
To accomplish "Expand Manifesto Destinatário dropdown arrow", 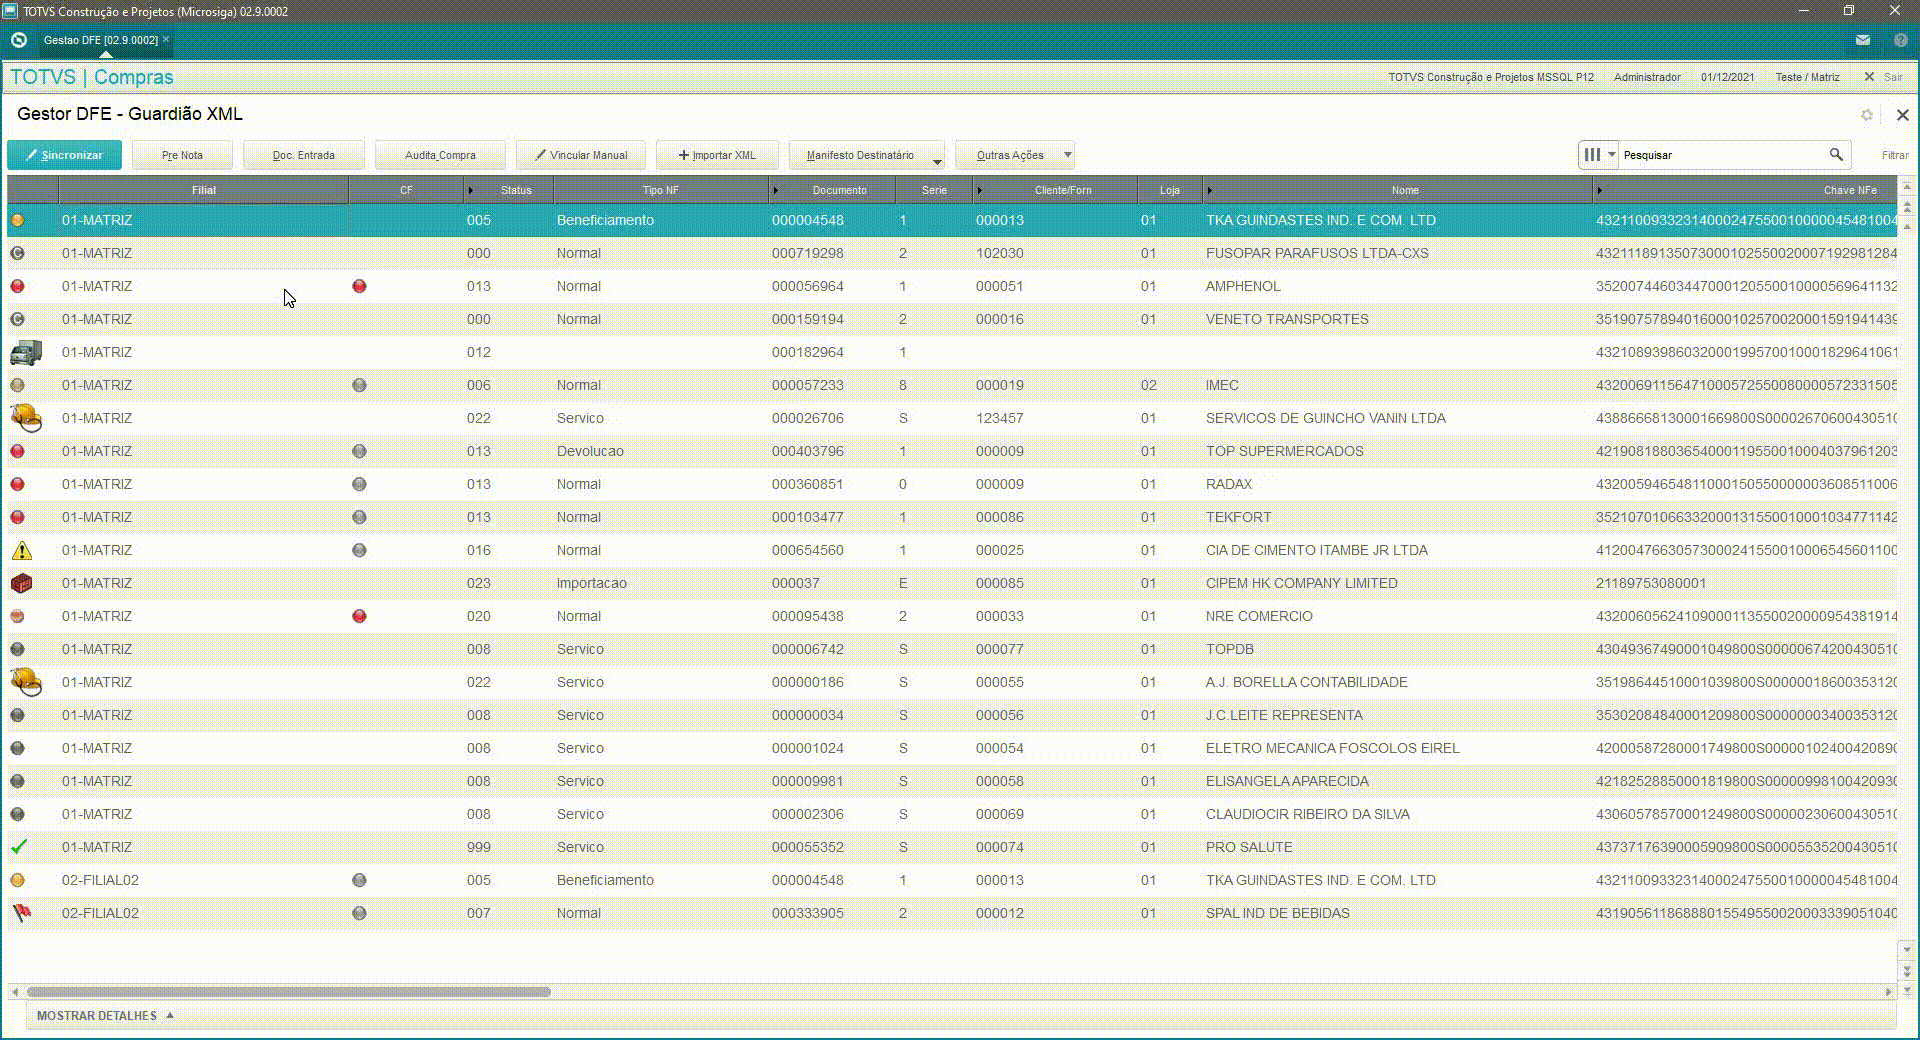I will pyautogui.click(x=937, y=161).
